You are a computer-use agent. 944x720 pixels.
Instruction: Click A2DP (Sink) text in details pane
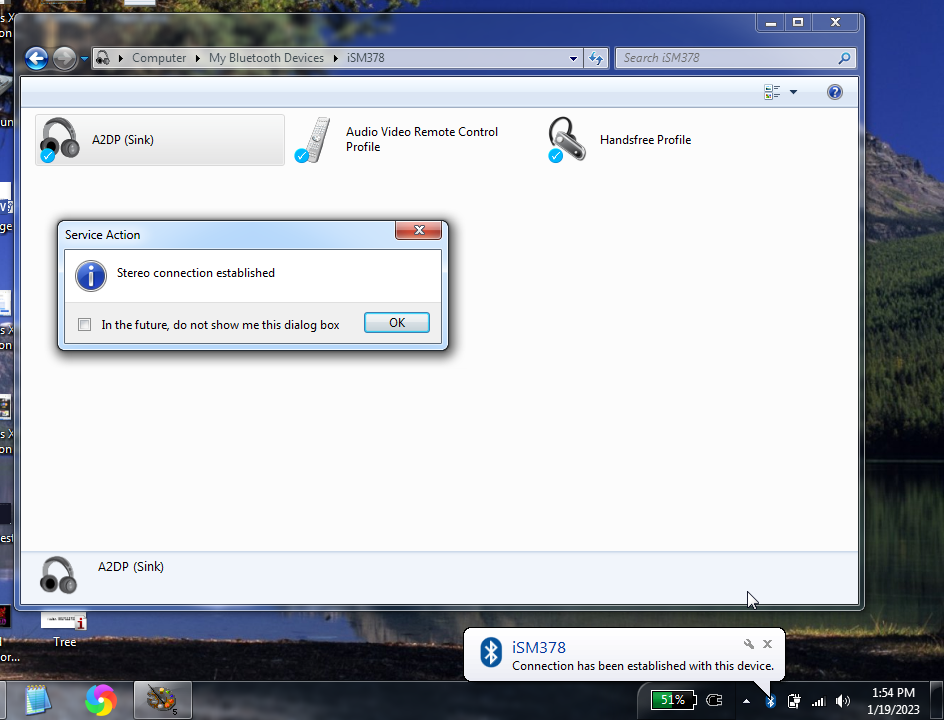[131, 566]
